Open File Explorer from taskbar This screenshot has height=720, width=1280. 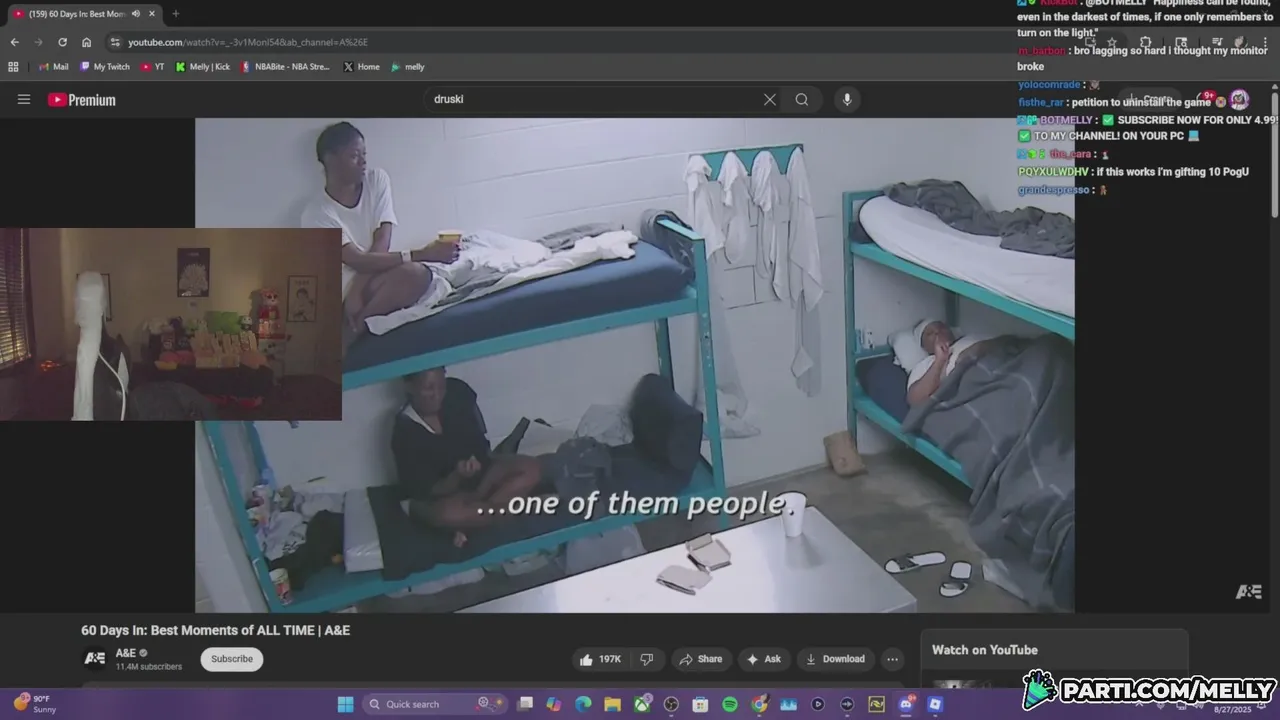(x=612, y=704)
